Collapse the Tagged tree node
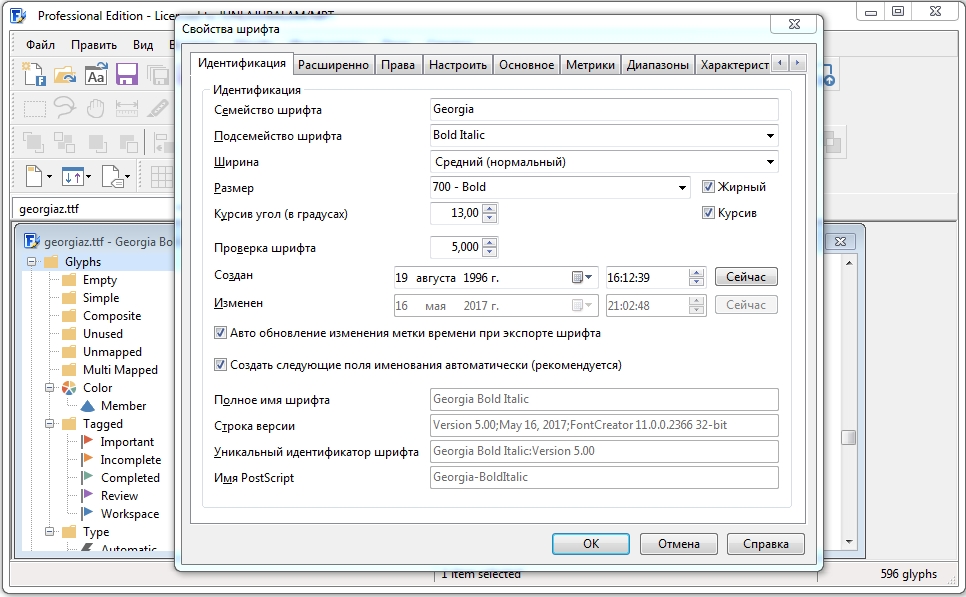966x597 pixels. [49, 424]
